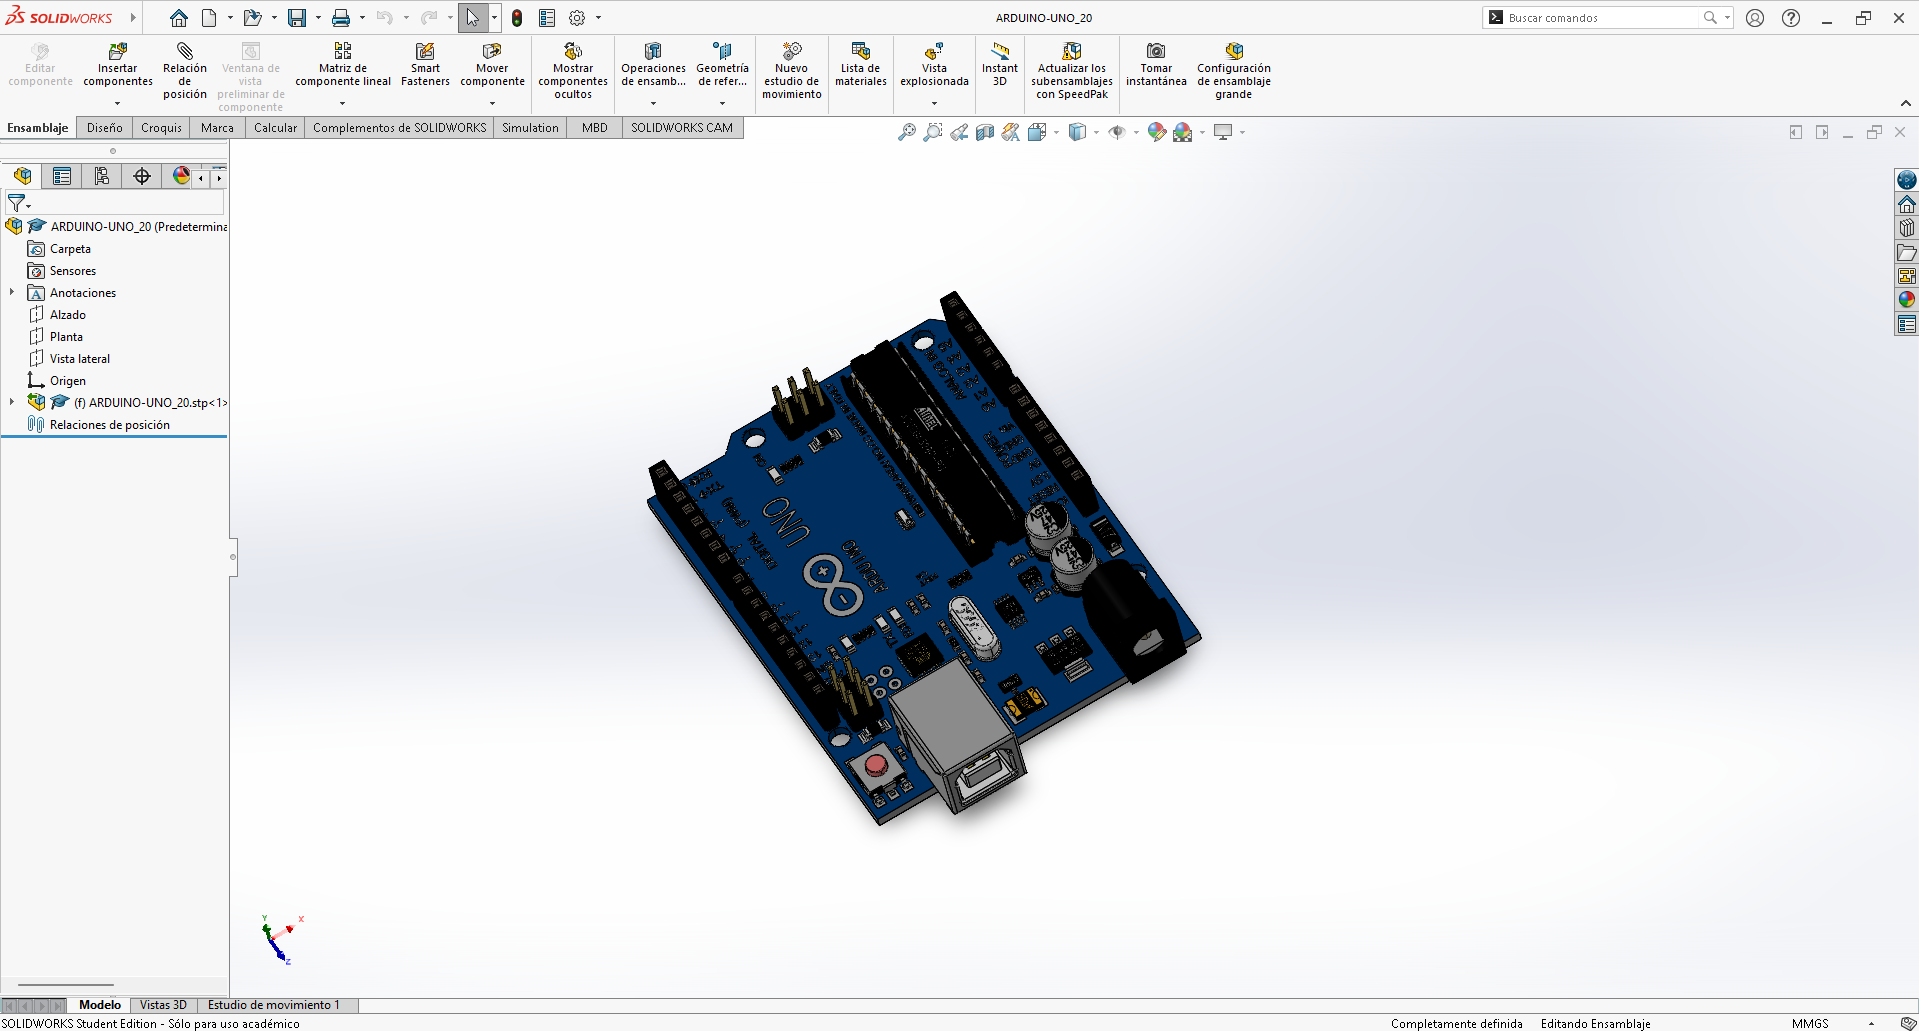Click the Rebuild traffic light icon

517,18
